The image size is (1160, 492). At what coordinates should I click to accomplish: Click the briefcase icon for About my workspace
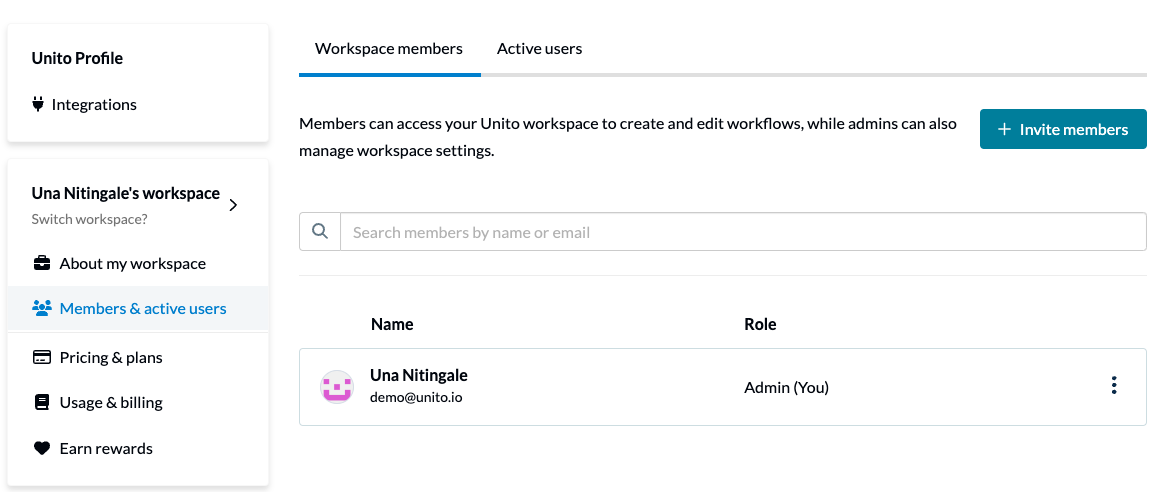coord(42,263)
